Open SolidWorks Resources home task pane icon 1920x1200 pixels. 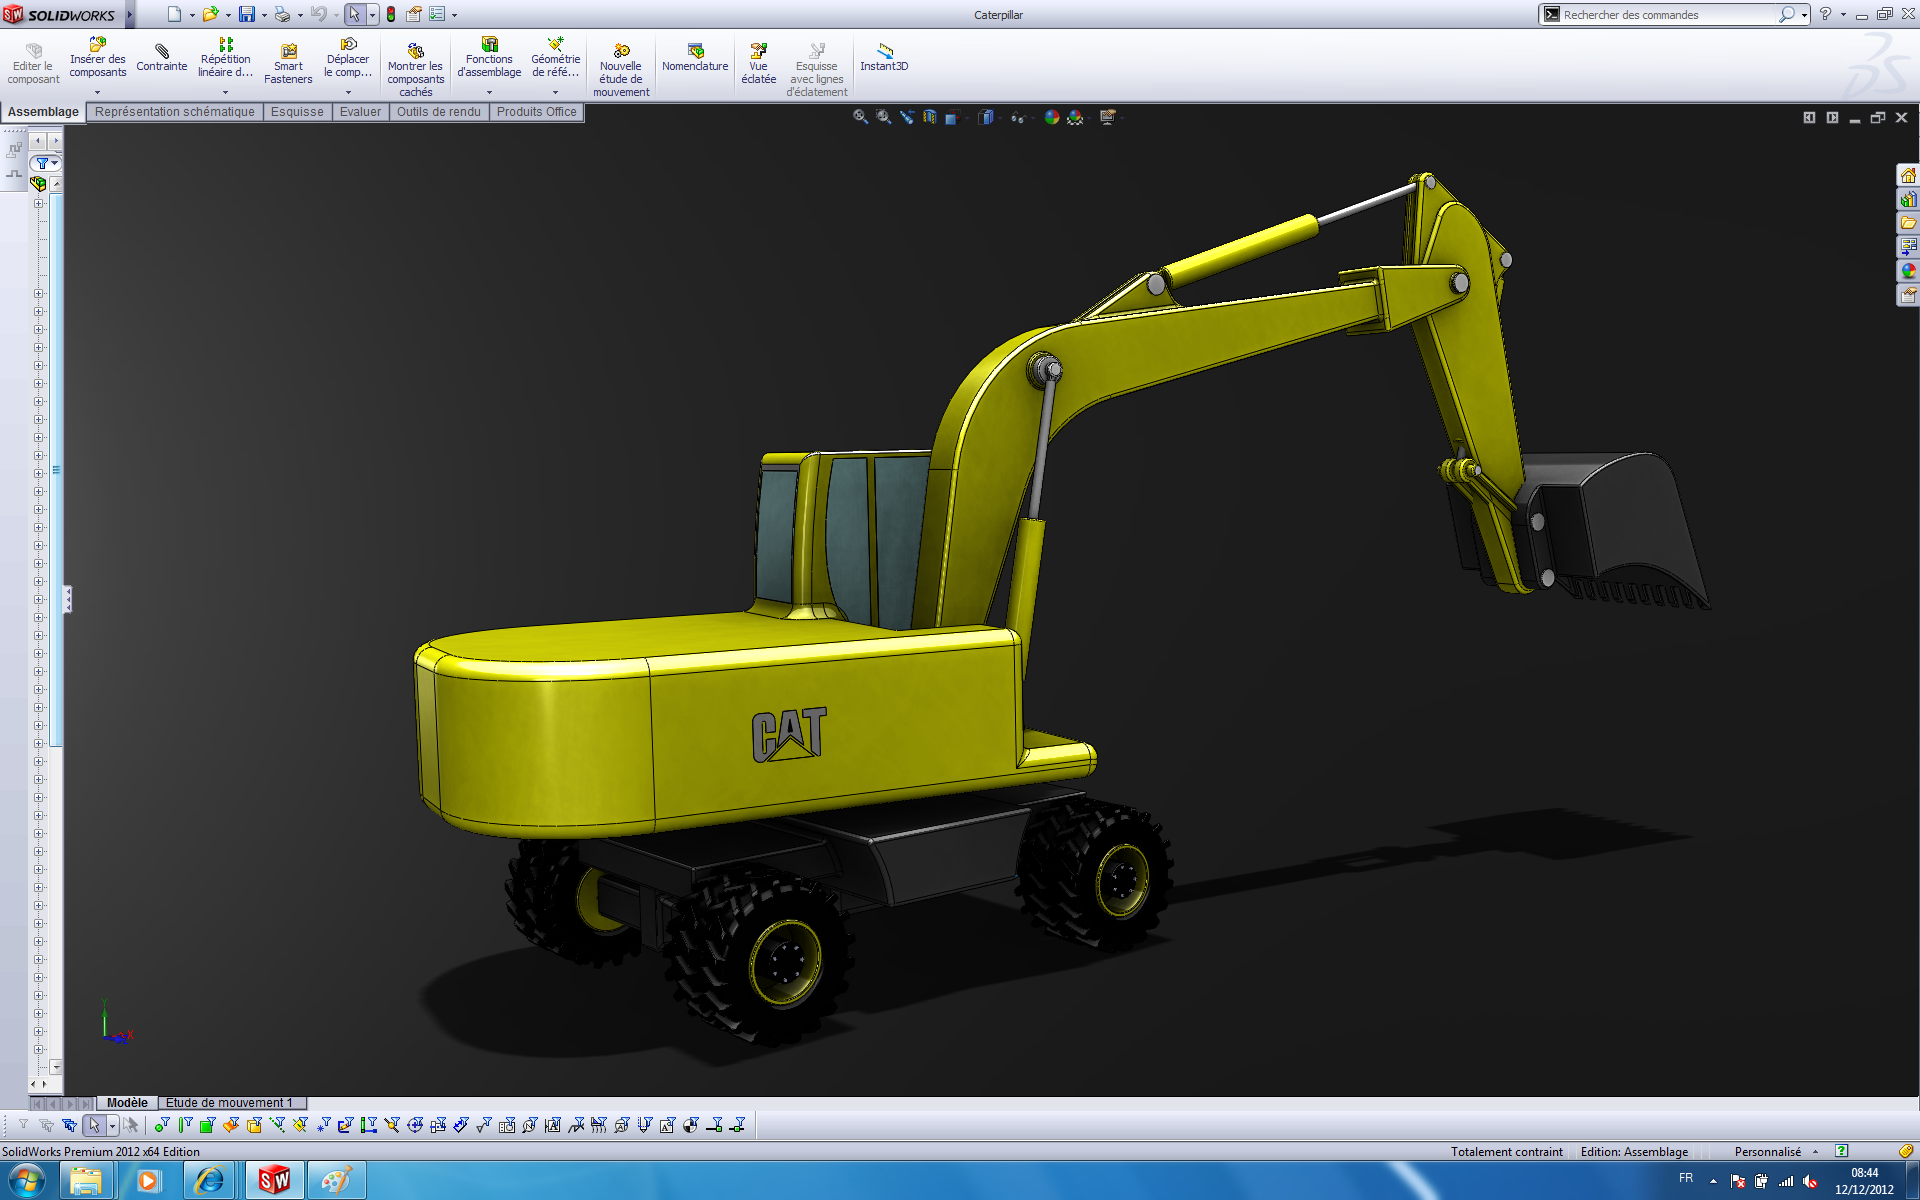tap(1908, 175)
